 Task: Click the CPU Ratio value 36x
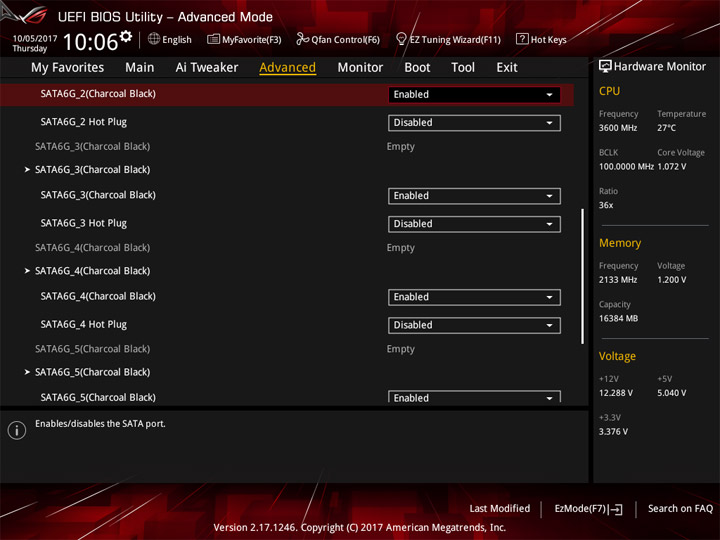point(606,205)
